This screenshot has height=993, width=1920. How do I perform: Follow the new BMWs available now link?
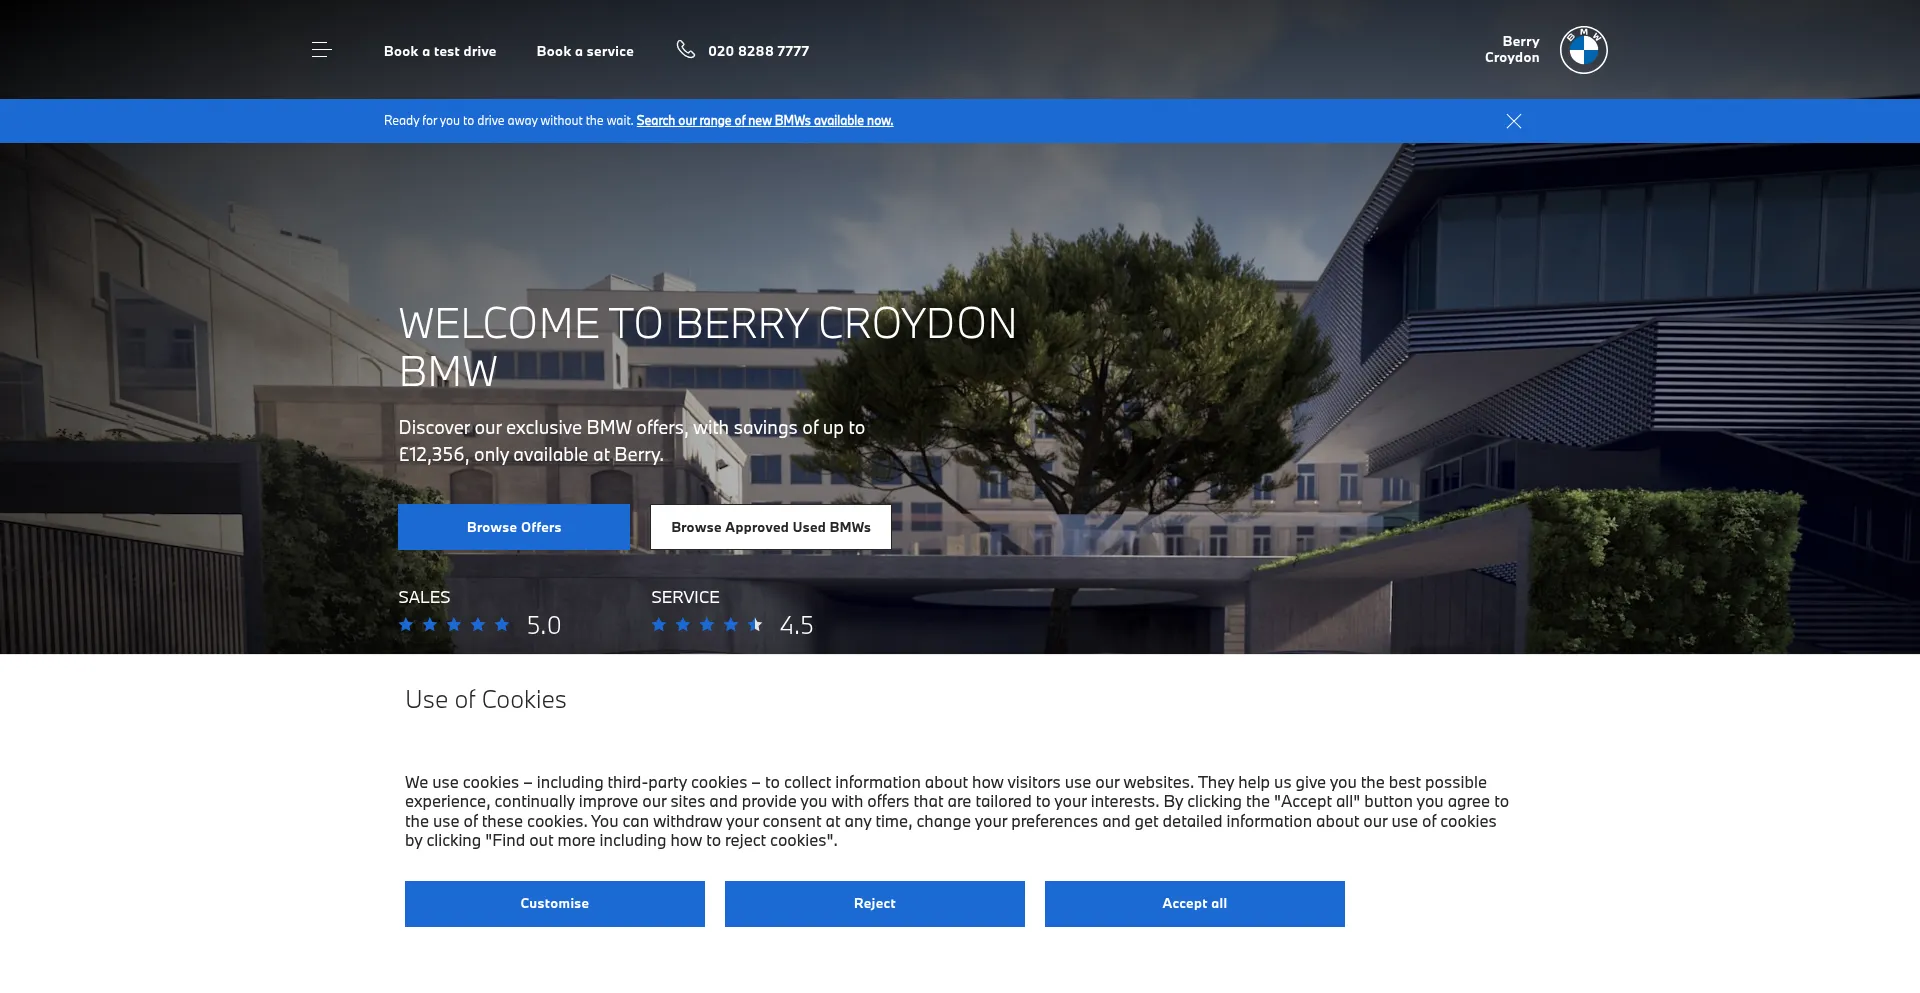pyautogui.click(x=764, y=121)
